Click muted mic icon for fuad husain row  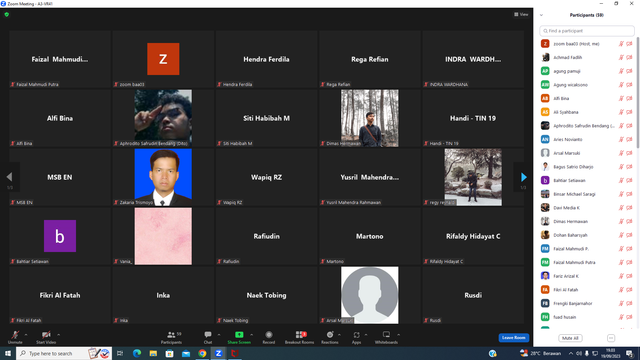621,317
